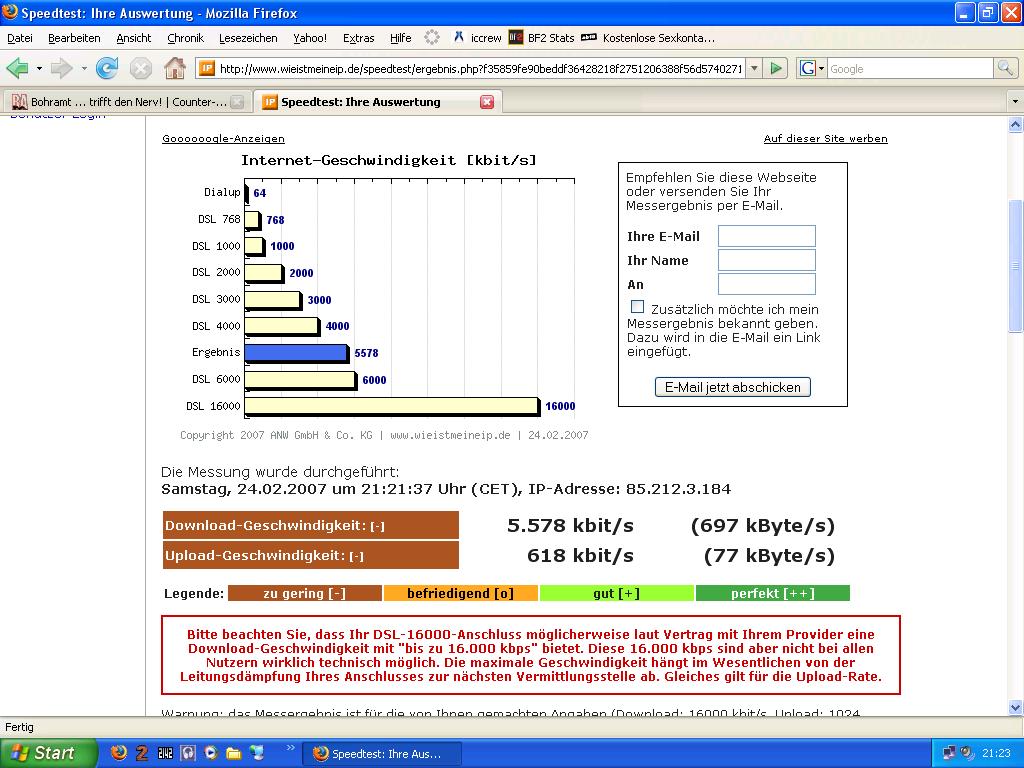Open the folder icon in quick launch
Screen dimensions: 1024x768
[x=233, y=753]
